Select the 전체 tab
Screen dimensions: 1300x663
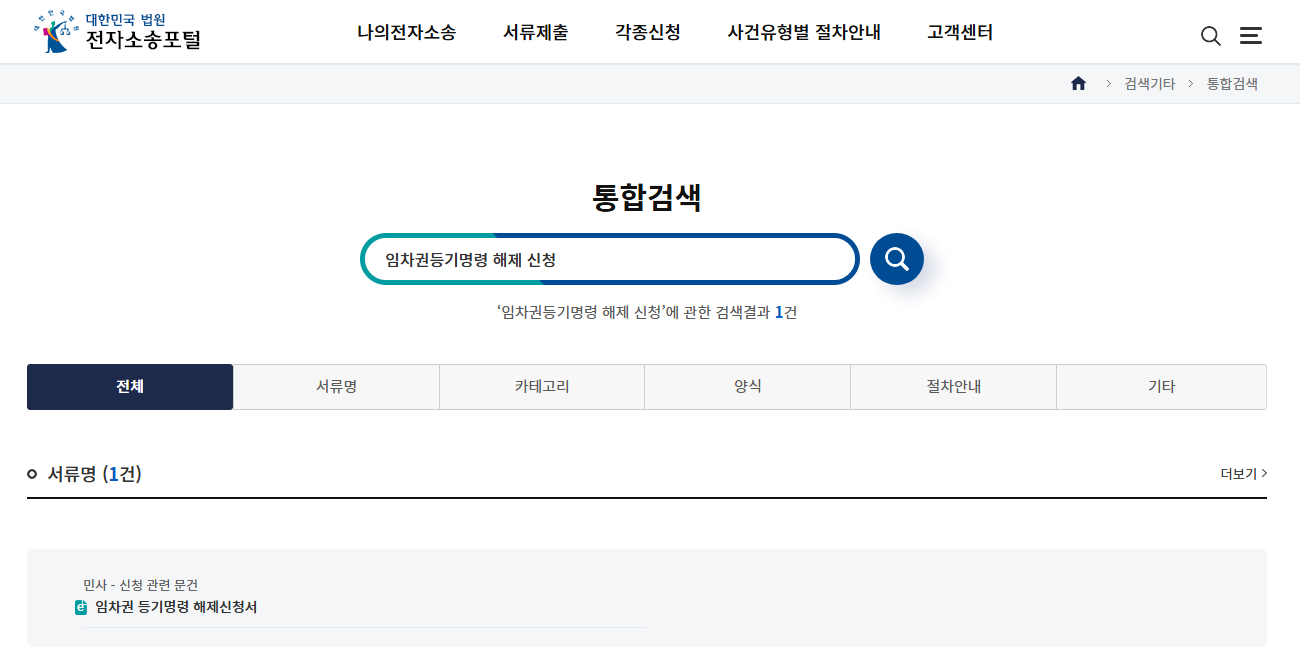(x=129, y=386)
